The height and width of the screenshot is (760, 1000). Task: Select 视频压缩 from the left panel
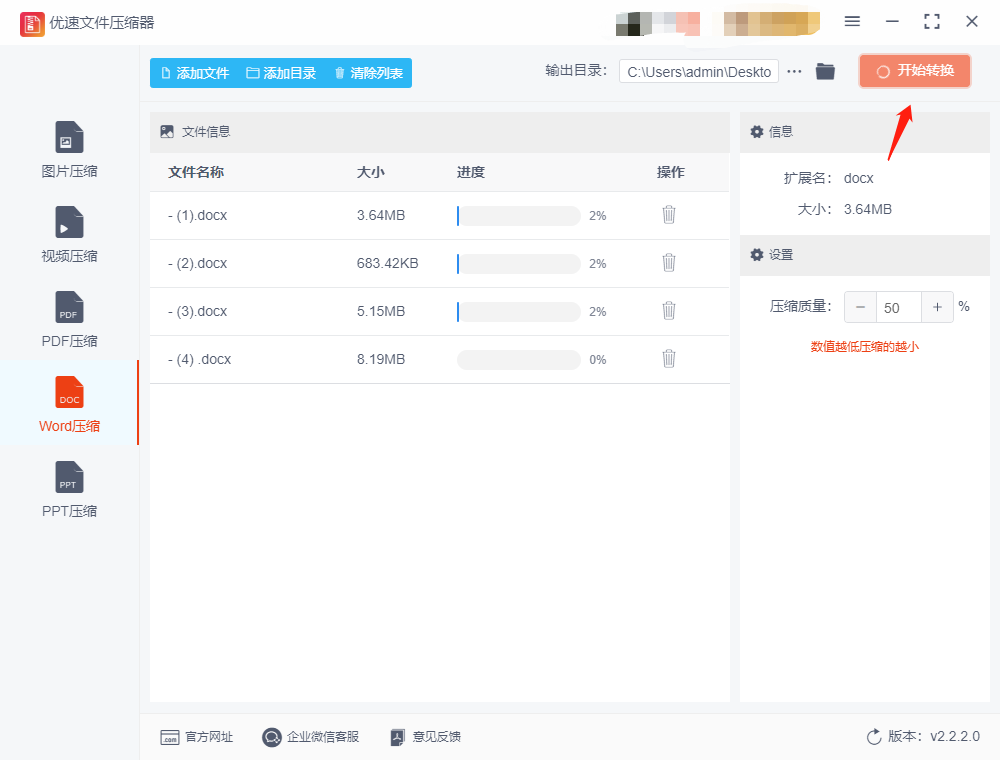[69, 233]
